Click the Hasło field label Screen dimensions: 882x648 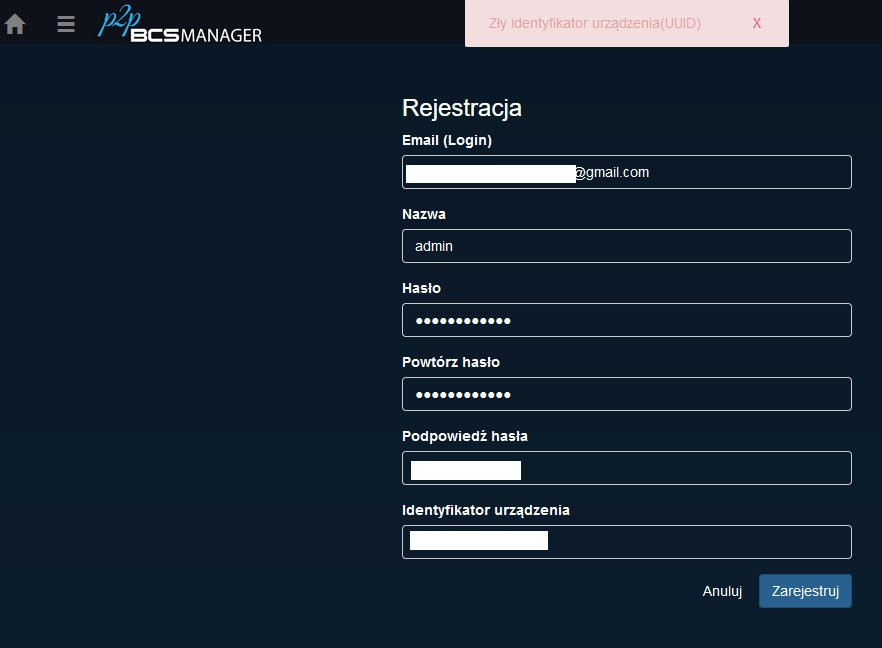422,288
